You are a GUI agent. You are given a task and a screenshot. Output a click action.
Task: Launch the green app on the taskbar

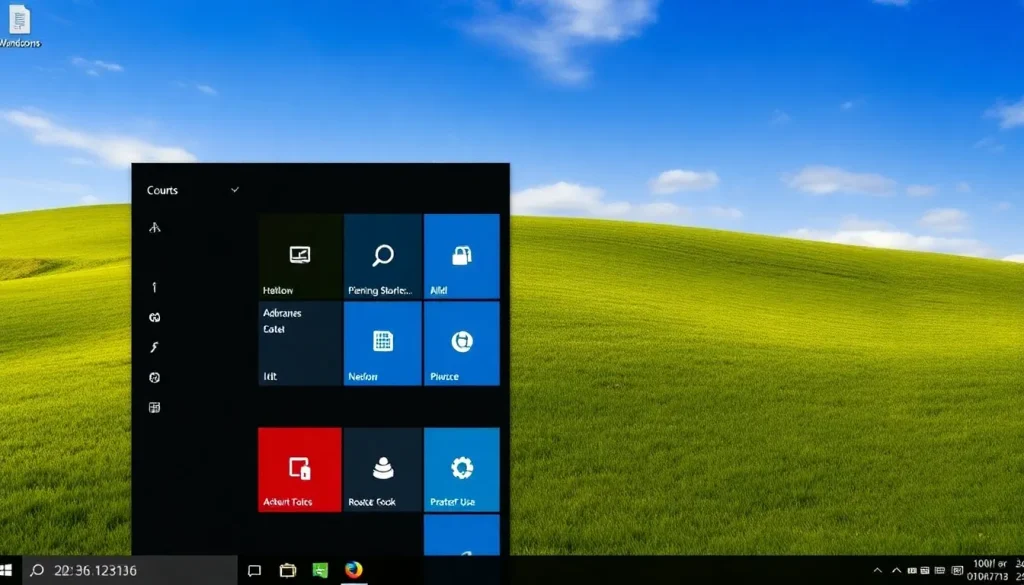pos(320,570)
